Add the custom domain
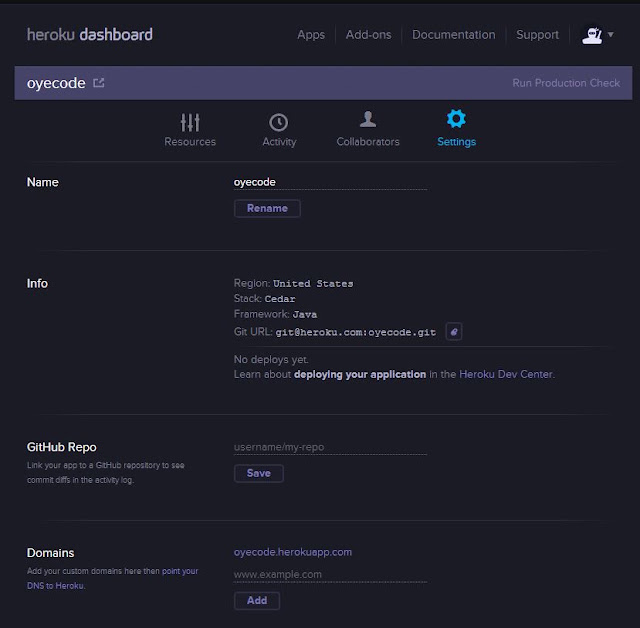 (x=257, y=601)
